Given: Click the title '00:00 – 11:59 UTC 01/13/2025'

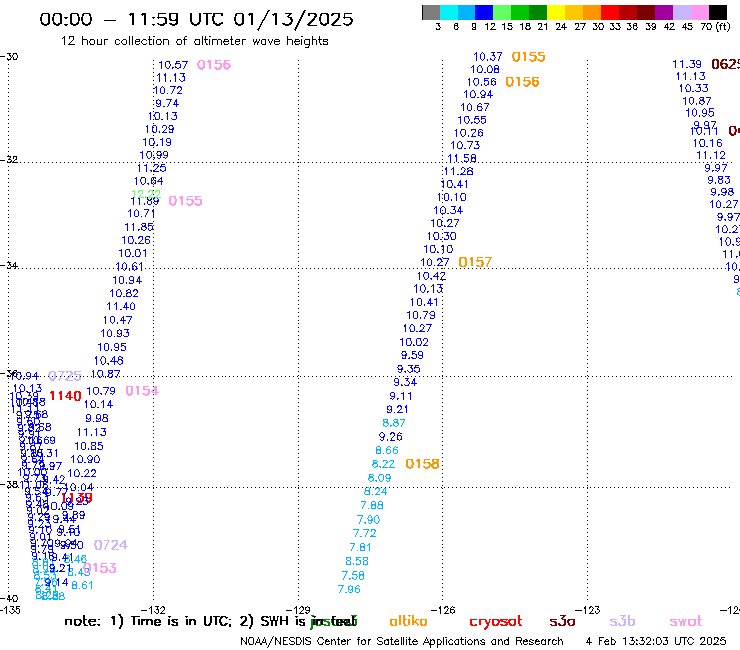Looking at the screenshot, I should 196,19.
